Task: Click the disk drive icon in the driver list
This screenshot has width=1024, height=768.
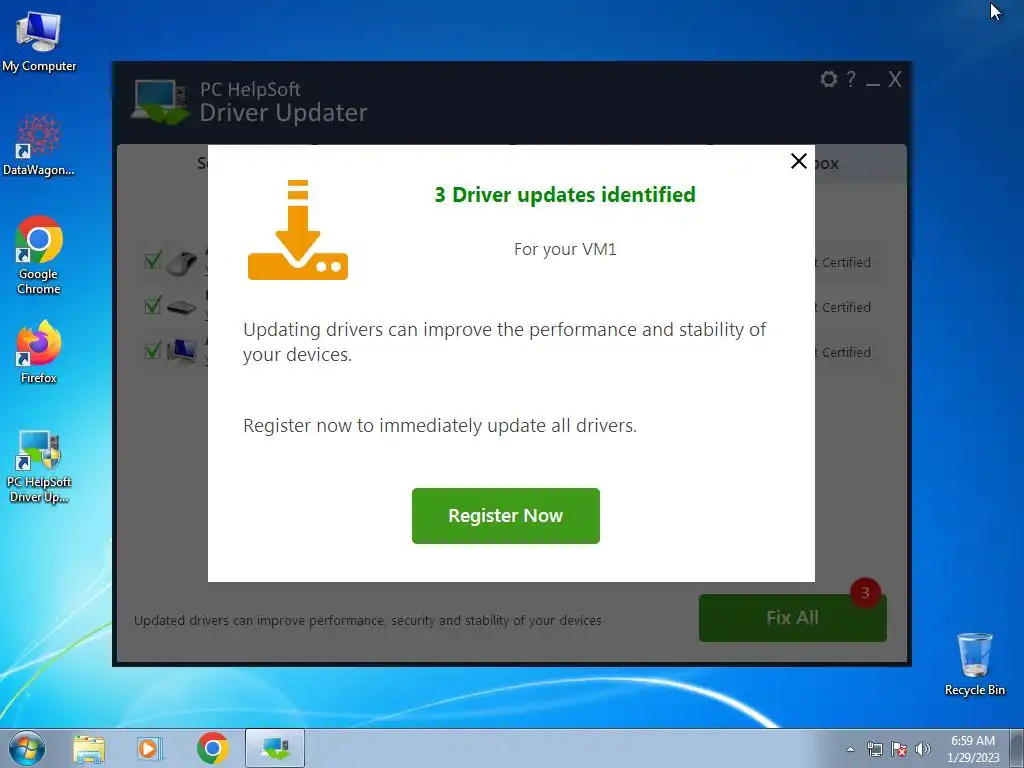Action: [x=182, y=307]
